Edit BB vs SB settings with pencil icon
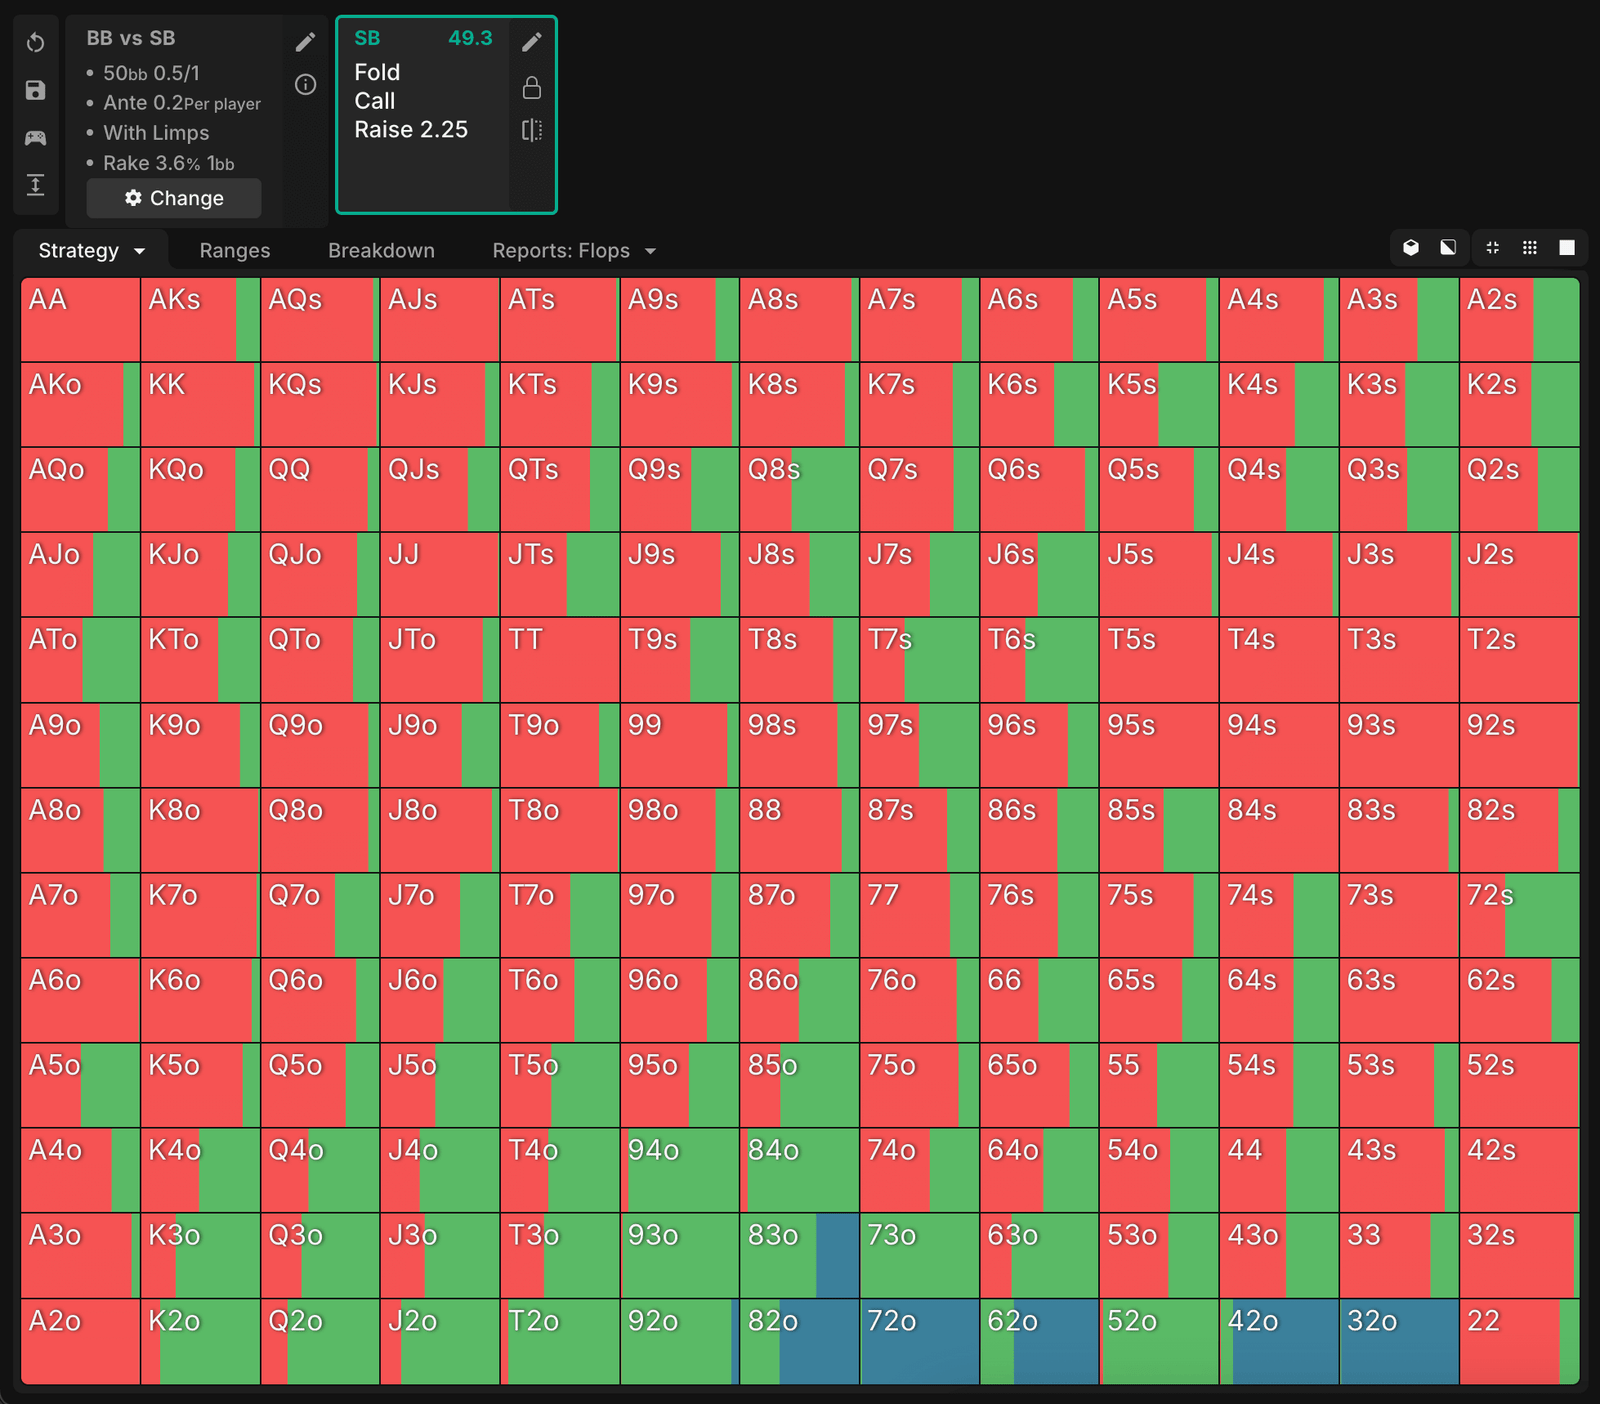1600x1404 pixels. (x=305, y=42)
